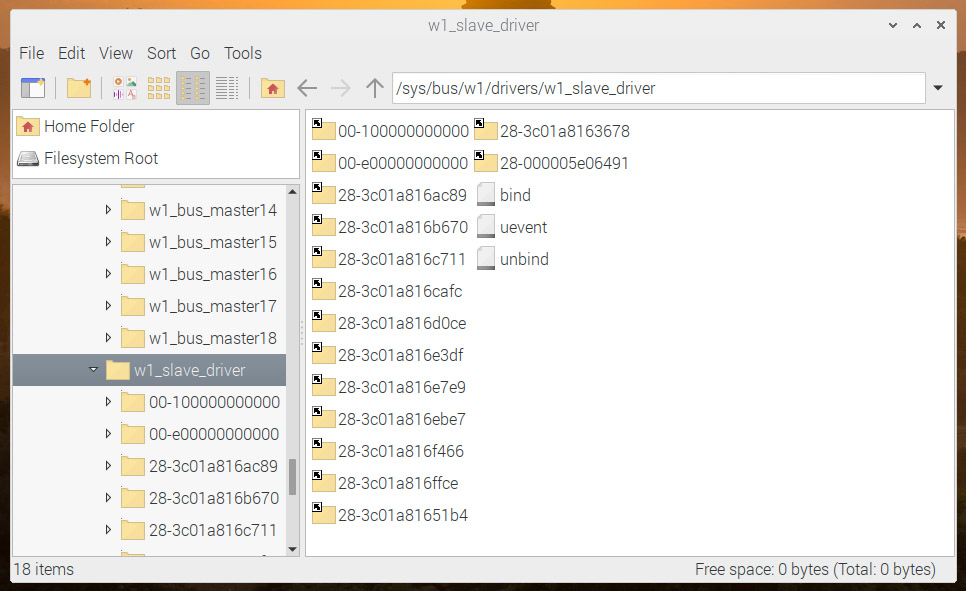Open the Sort menu

tap(161, 53)
